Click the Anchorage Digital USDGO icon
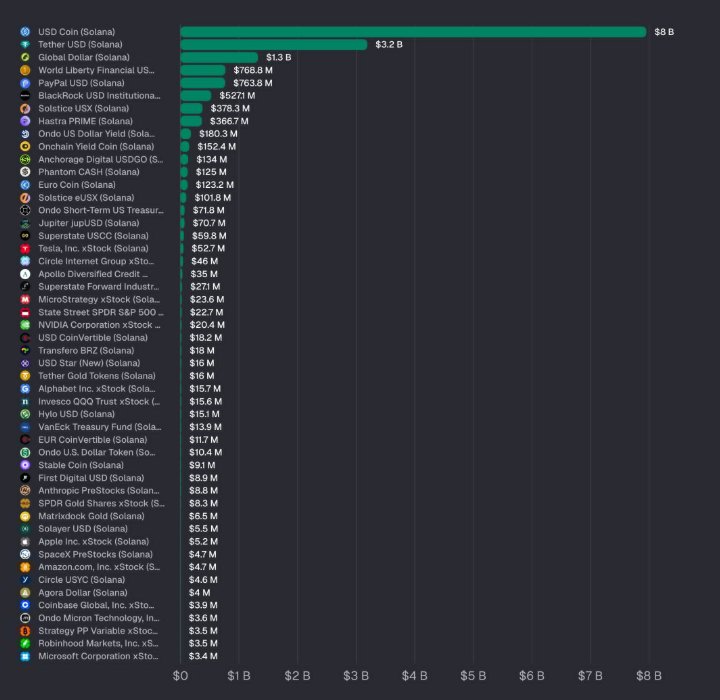The height and width of the screenshot is (700, 720). click(x=25, y=159)
